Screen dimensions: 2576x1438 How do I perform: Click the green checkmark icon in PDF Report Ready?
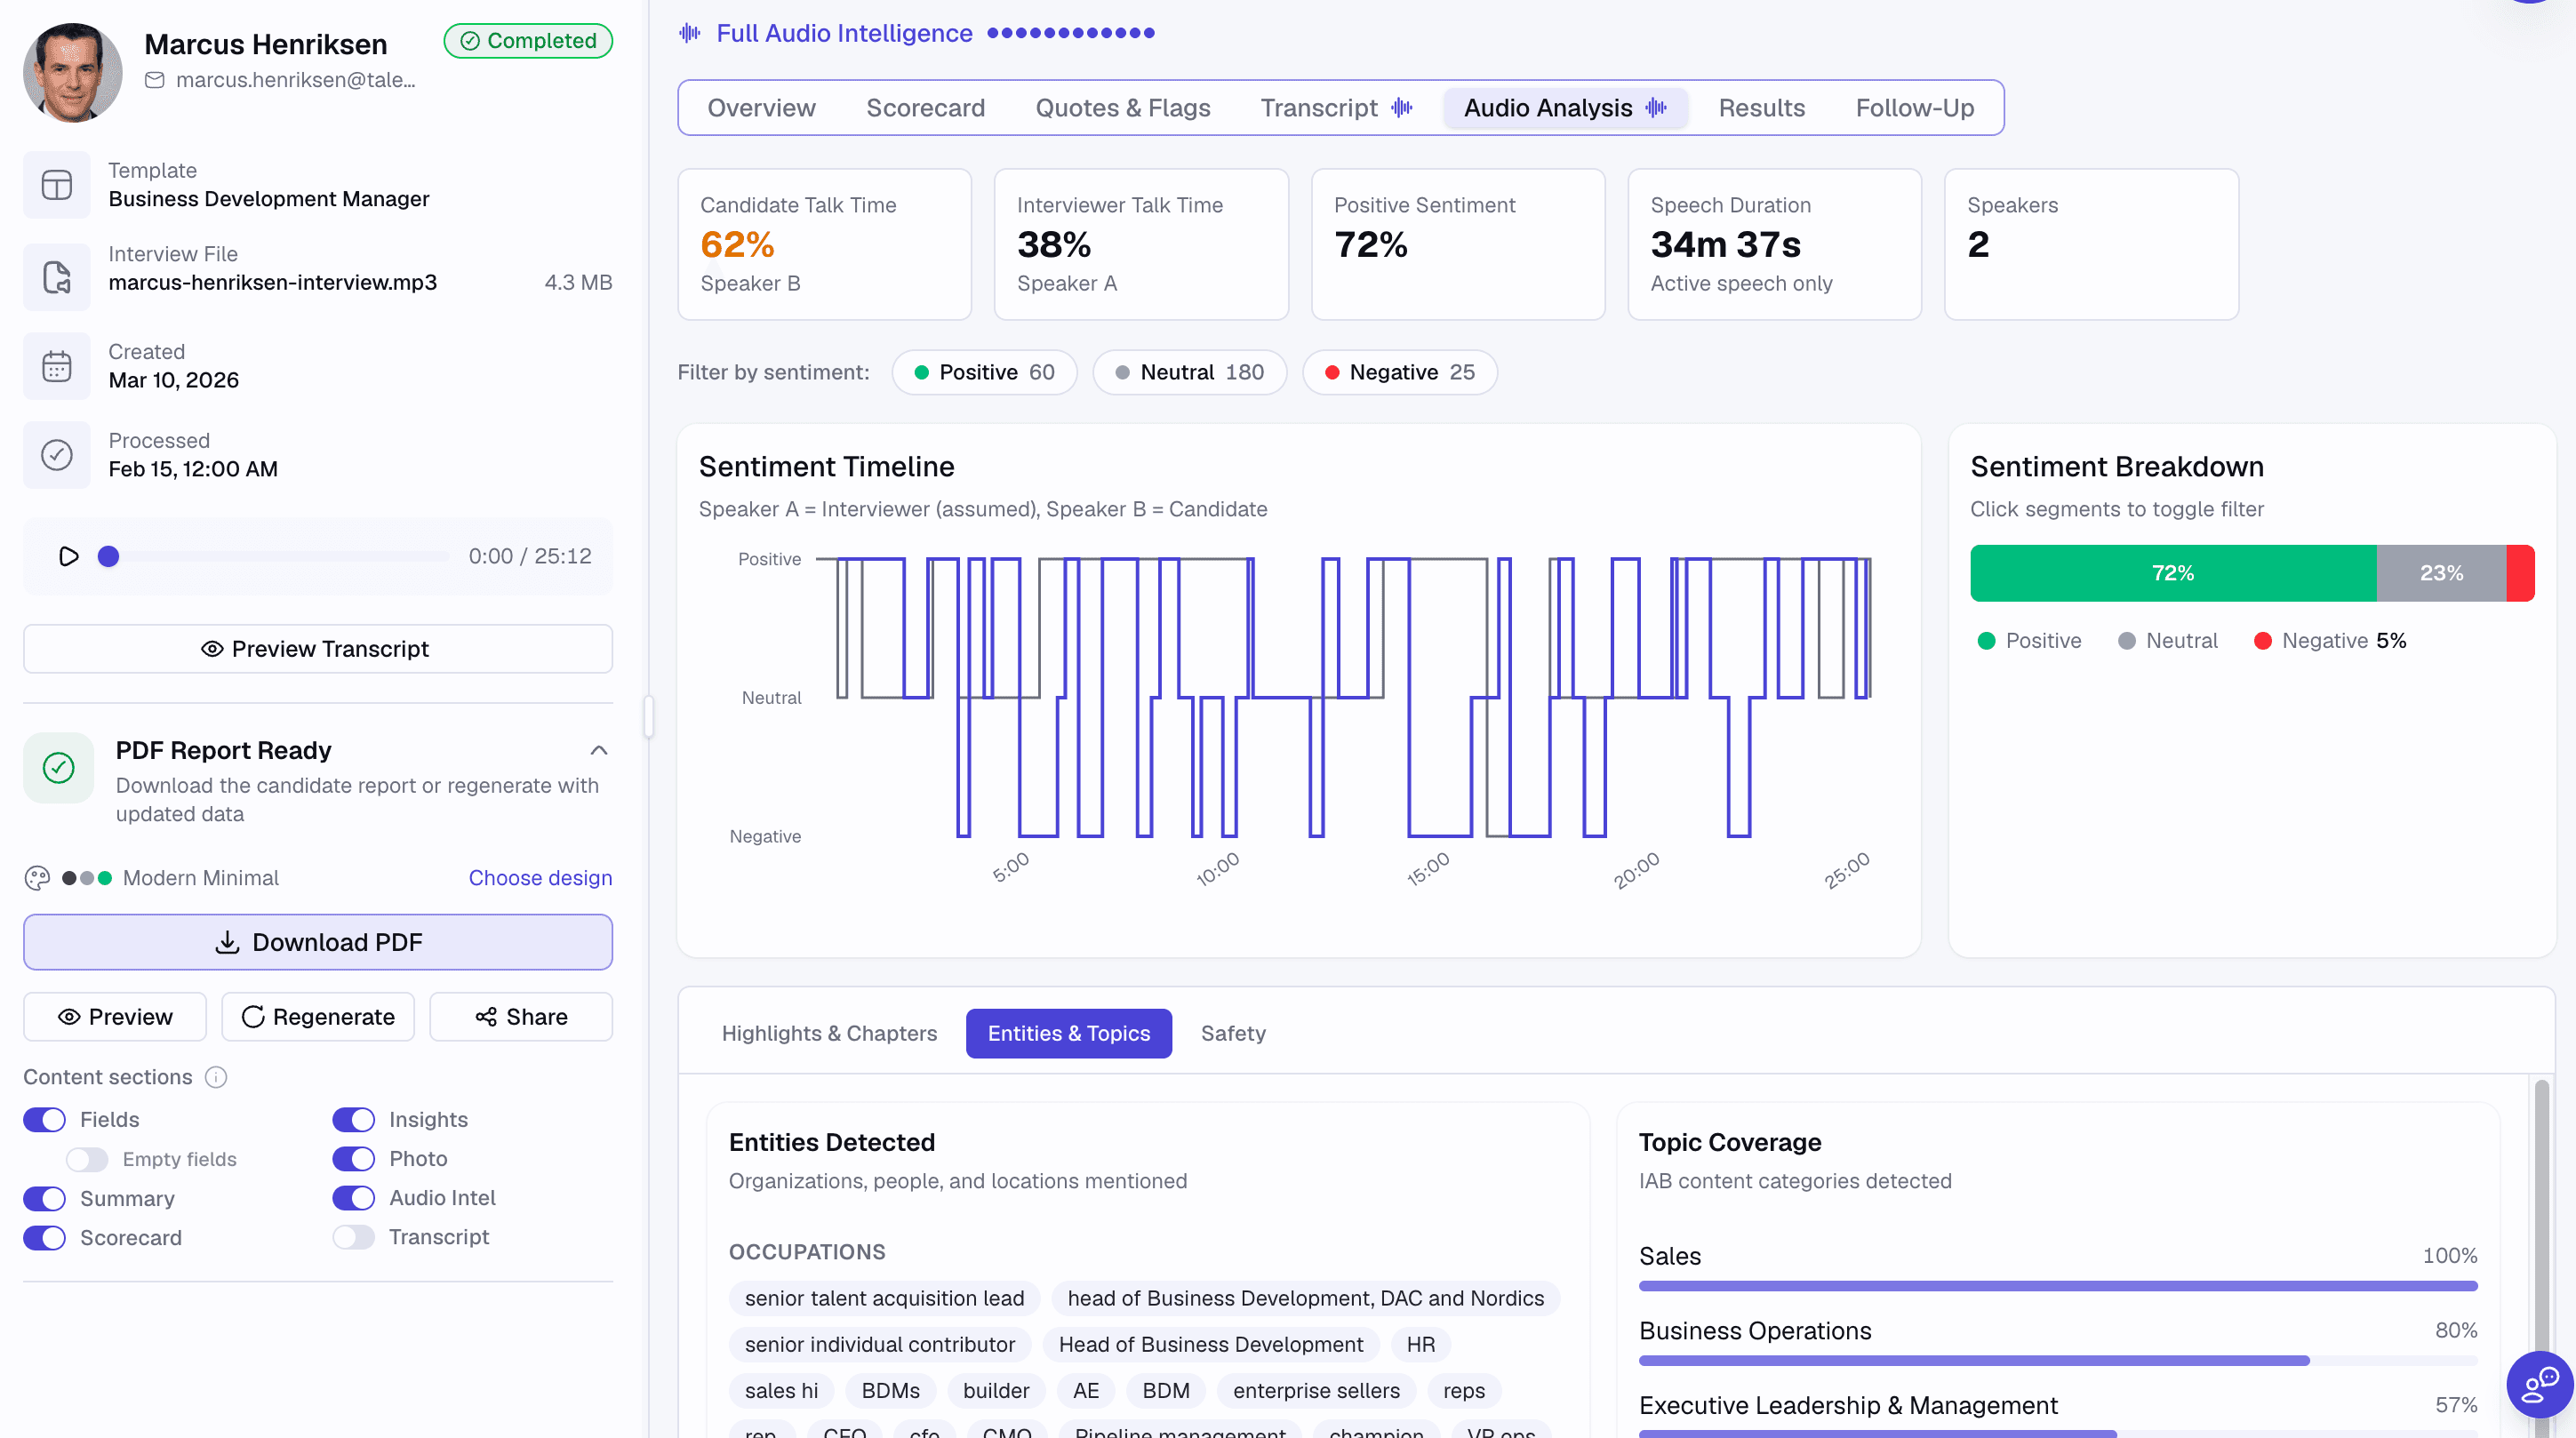(57, 768)
